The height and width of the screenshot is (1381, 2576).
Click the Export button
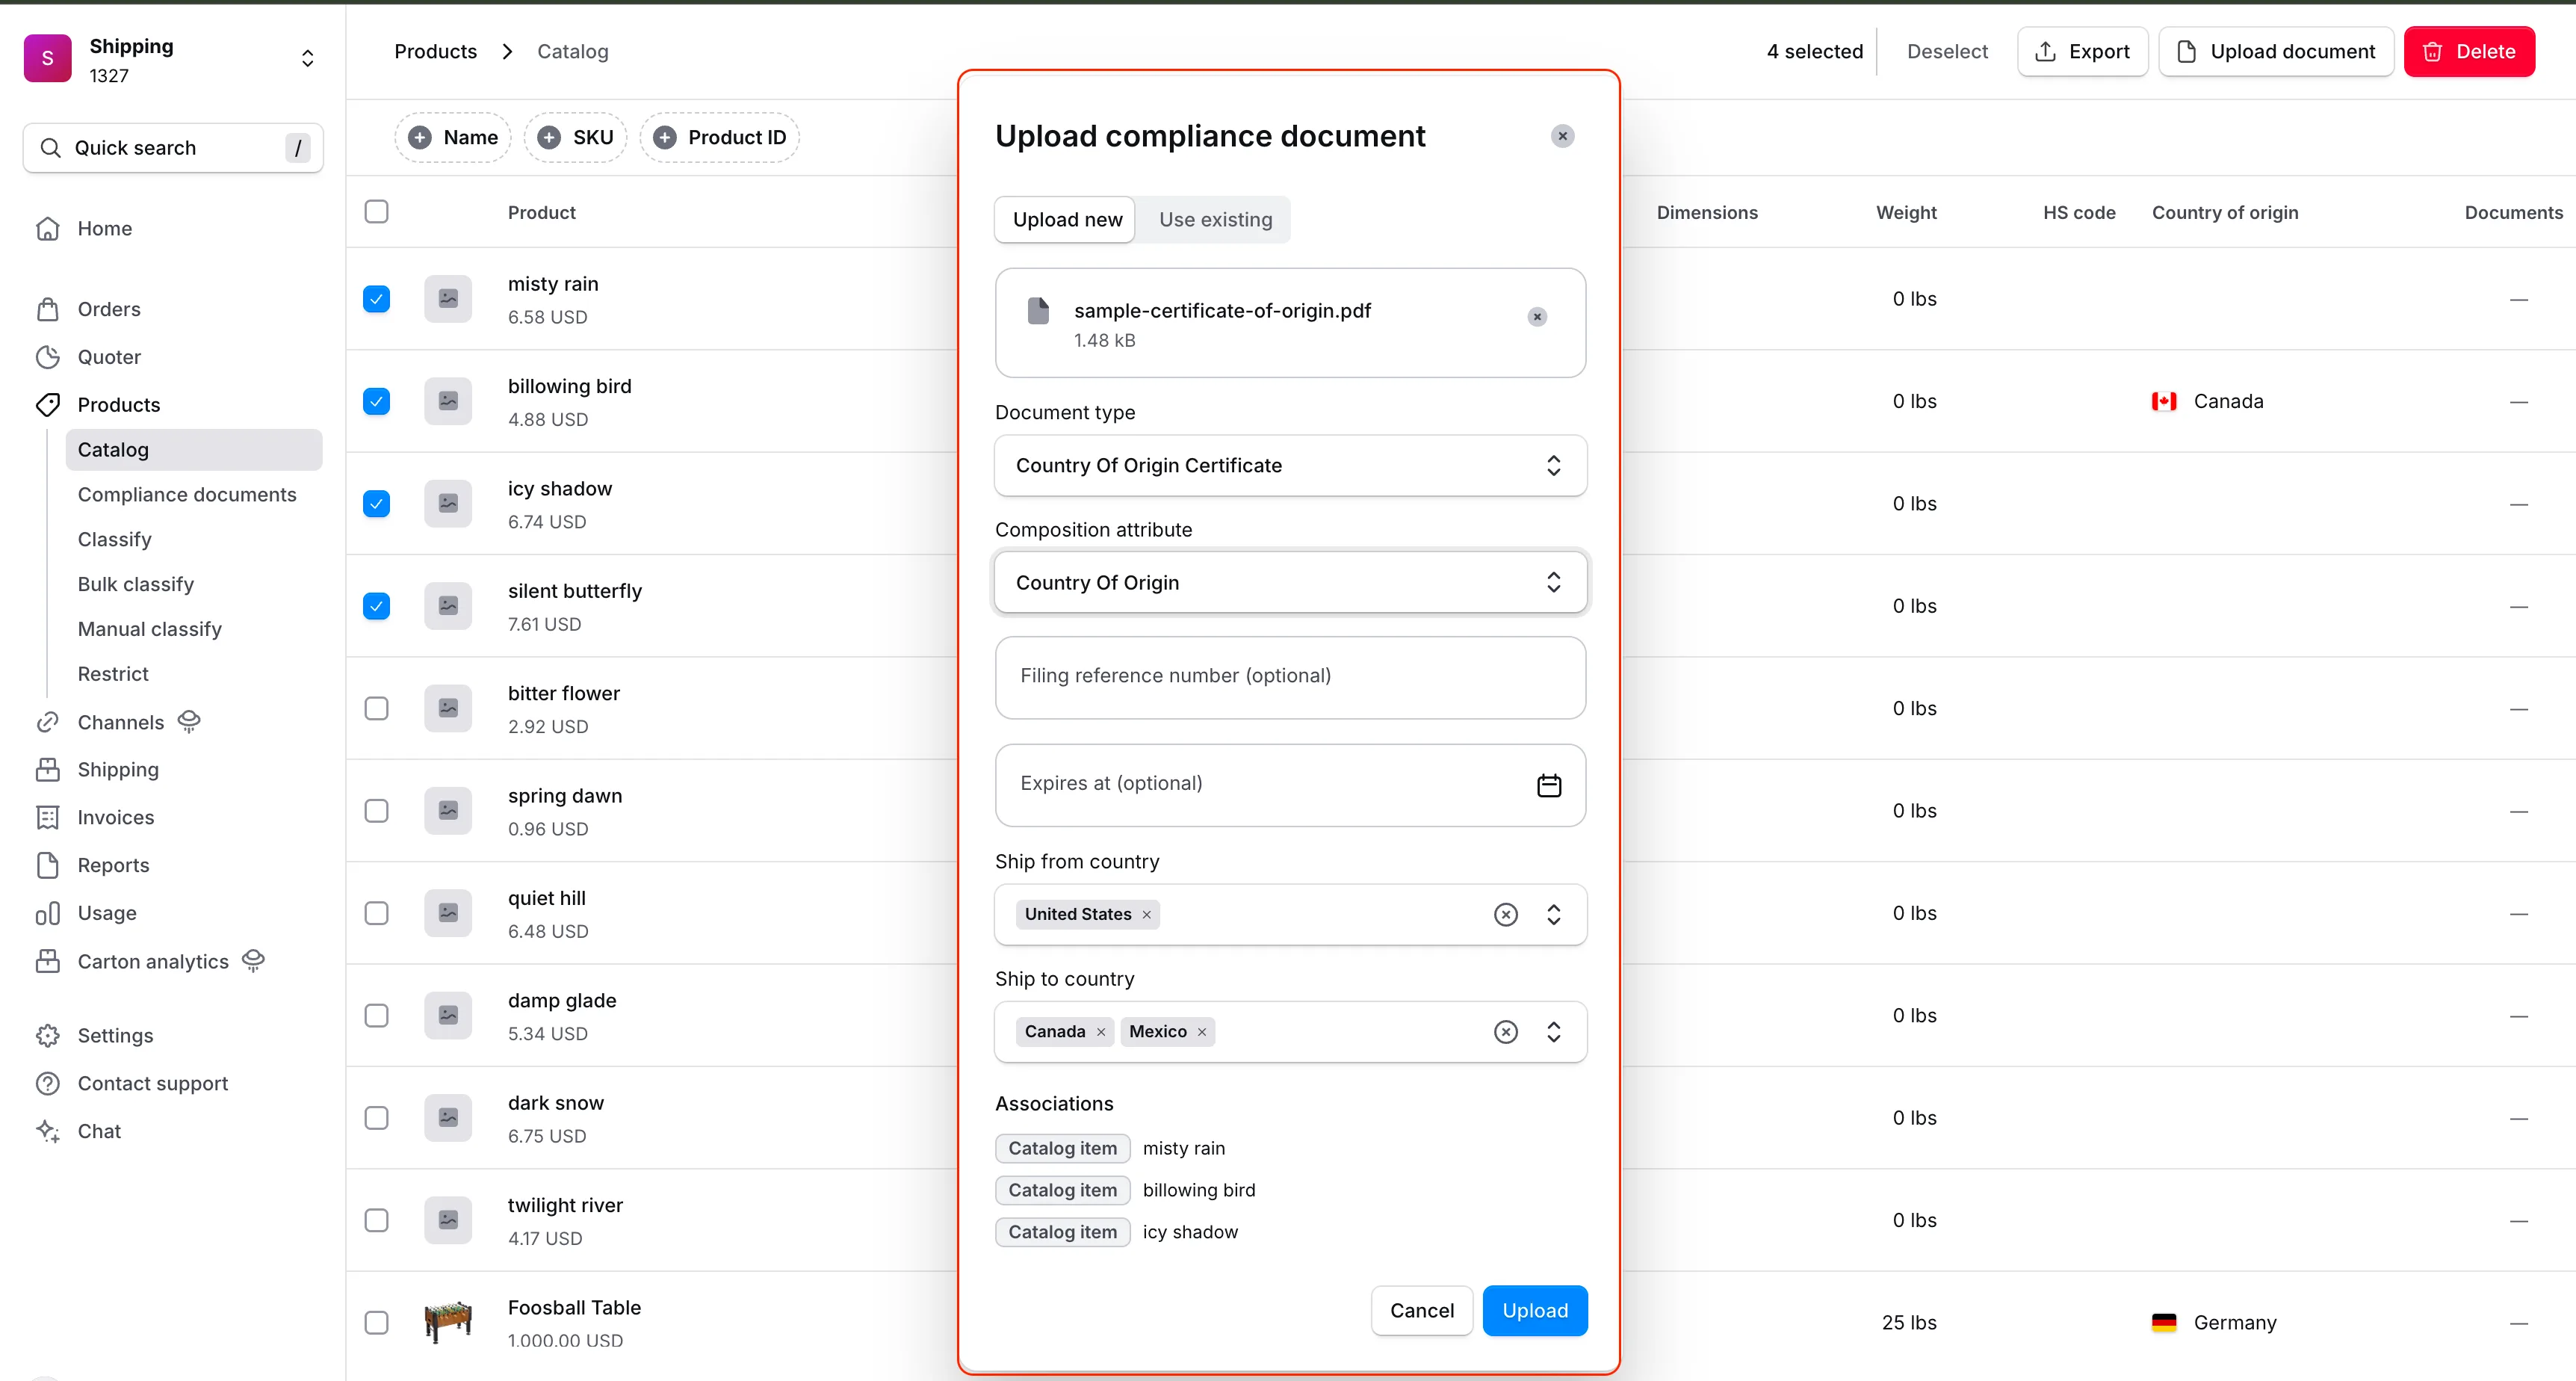pyautogui.click(x=2082, y=51)
